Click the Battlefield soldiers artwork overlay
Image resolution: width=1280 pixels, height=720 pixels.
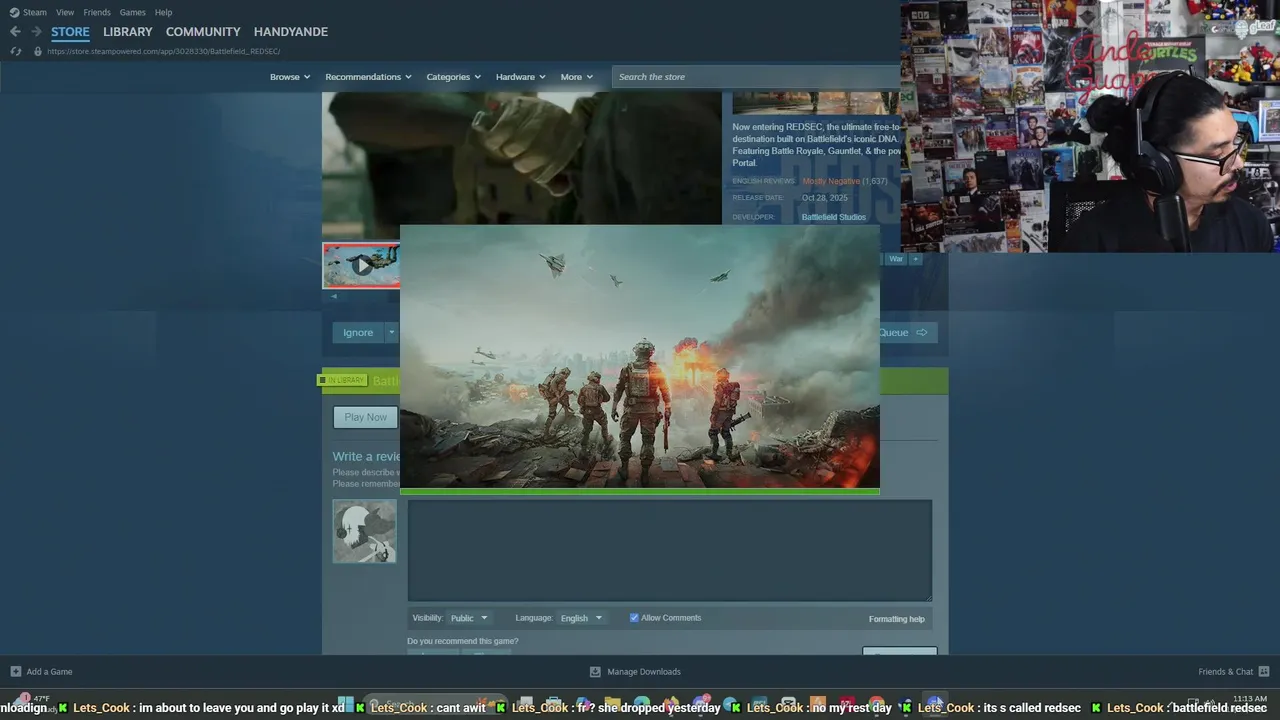tap(640, 357)
